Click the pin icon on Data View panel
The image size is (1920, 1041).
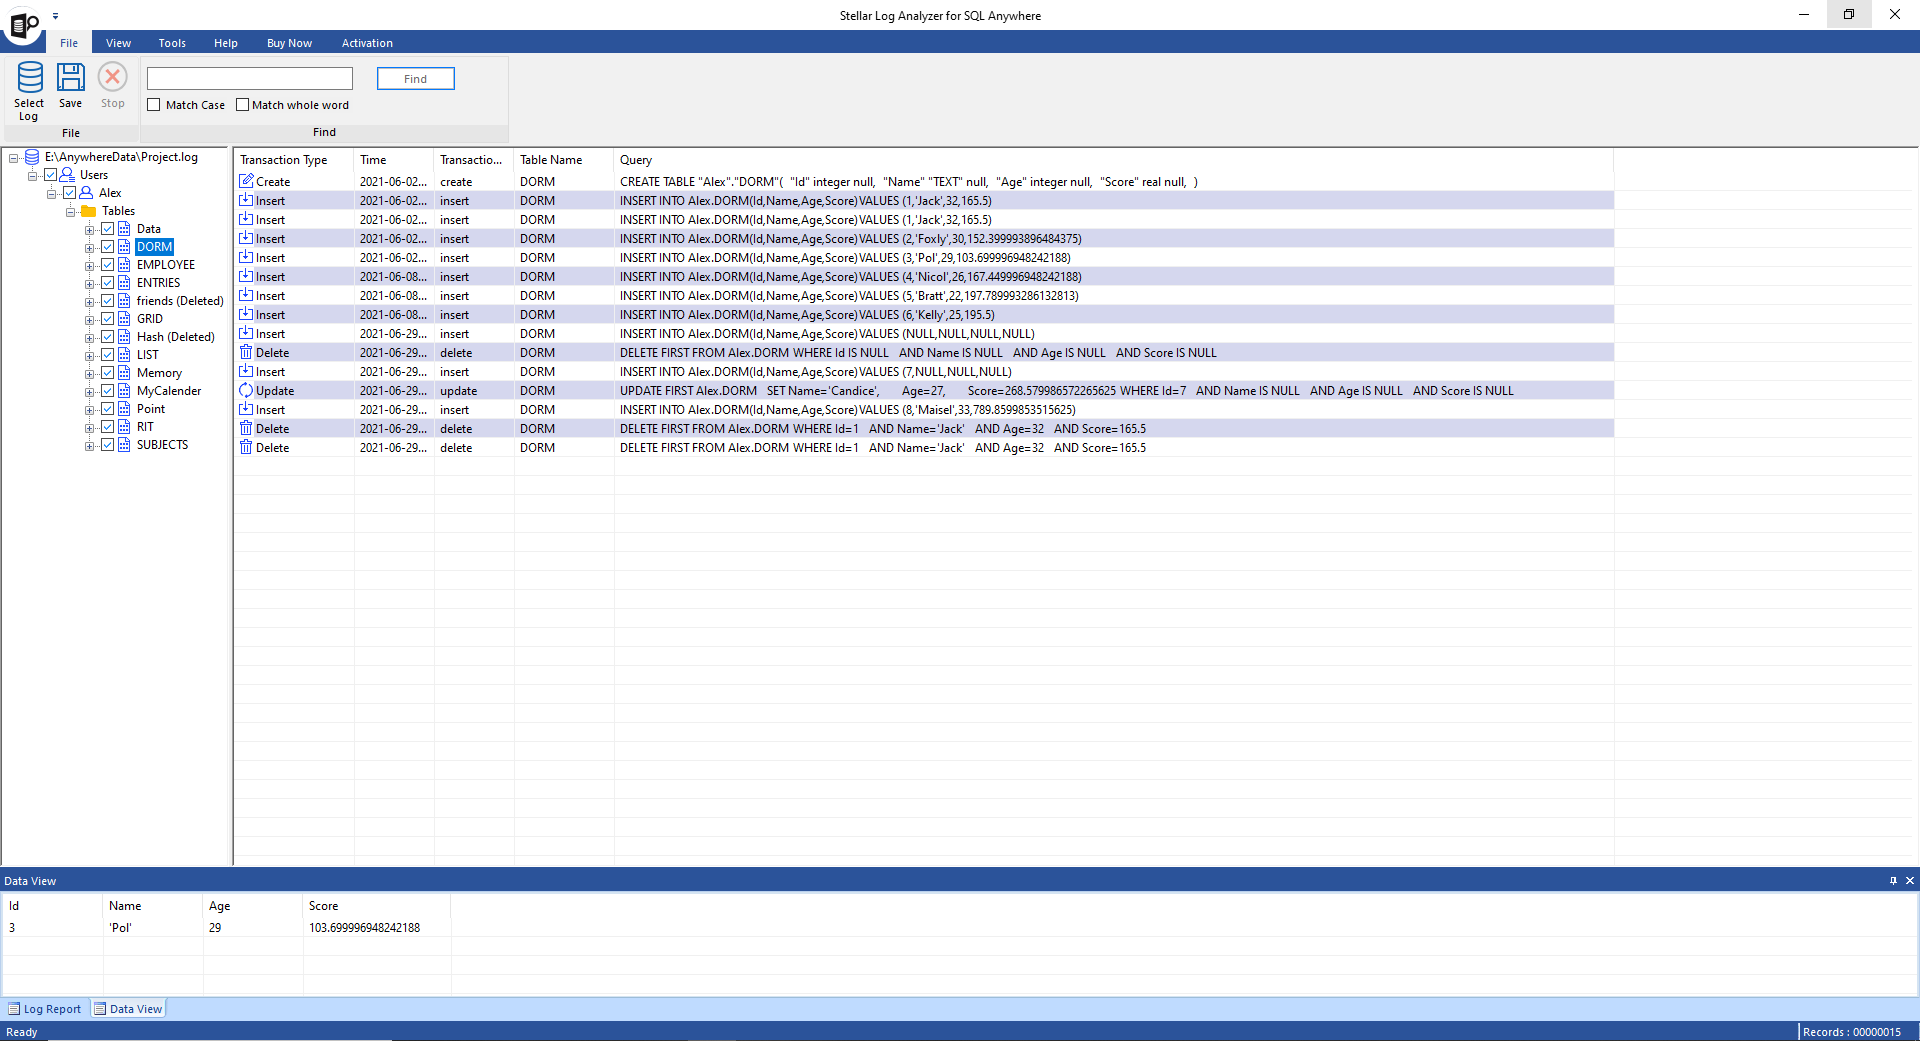1893,881
